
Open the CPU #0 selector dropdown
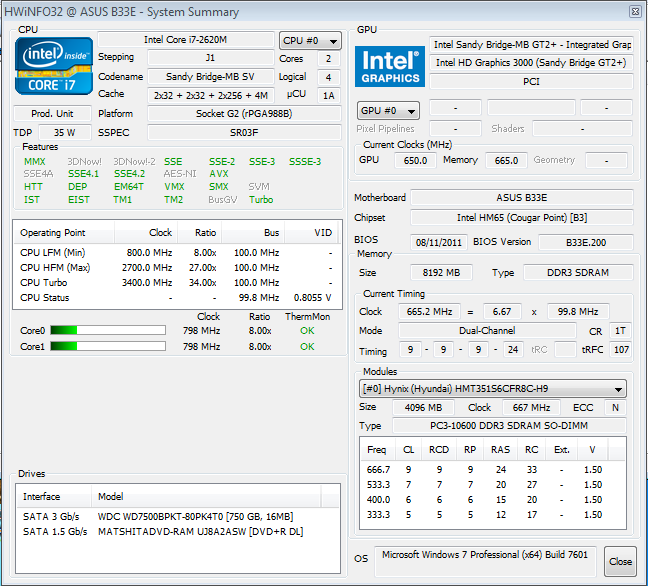point(310,40)
